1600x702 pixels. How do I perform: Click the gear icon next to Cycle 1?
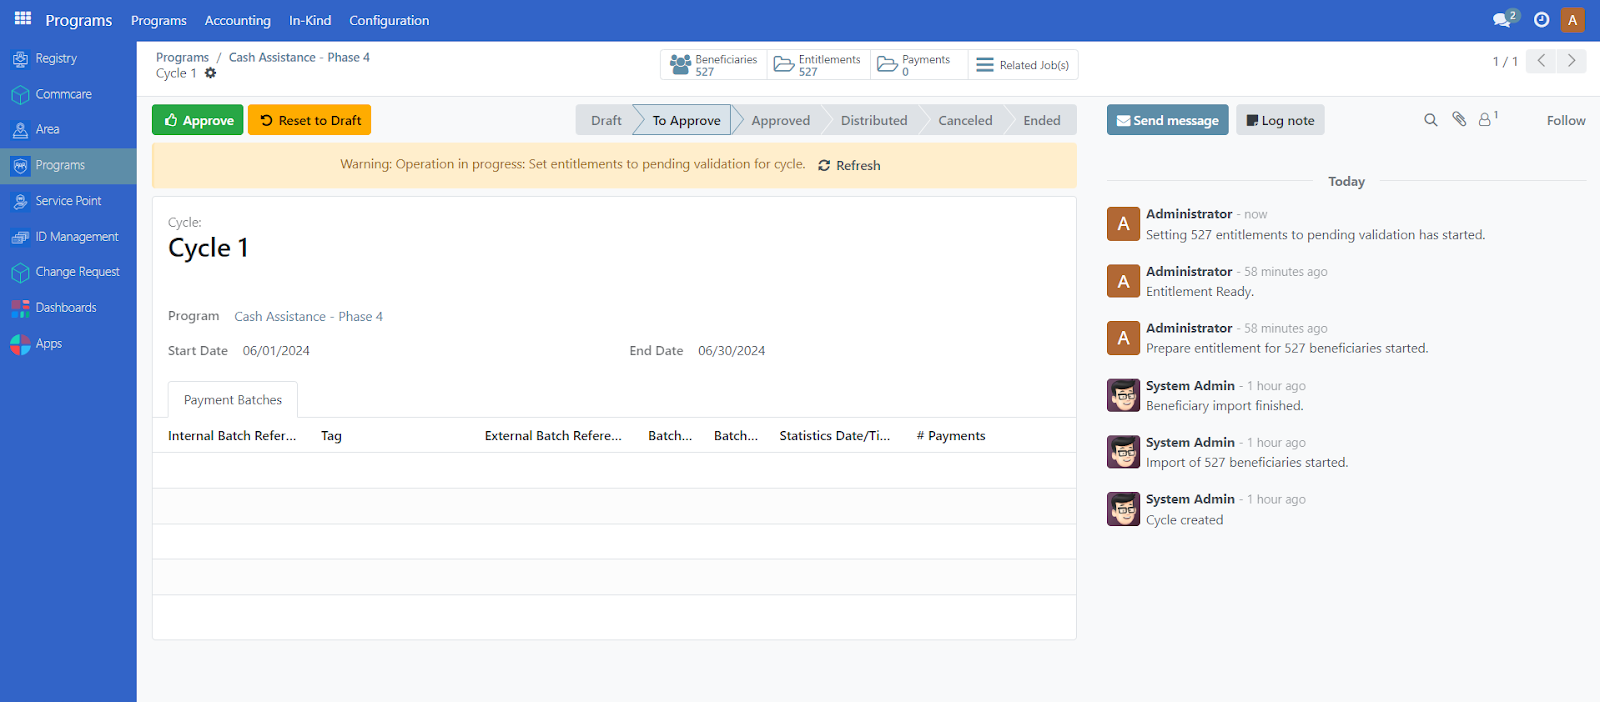pos(210,73)
